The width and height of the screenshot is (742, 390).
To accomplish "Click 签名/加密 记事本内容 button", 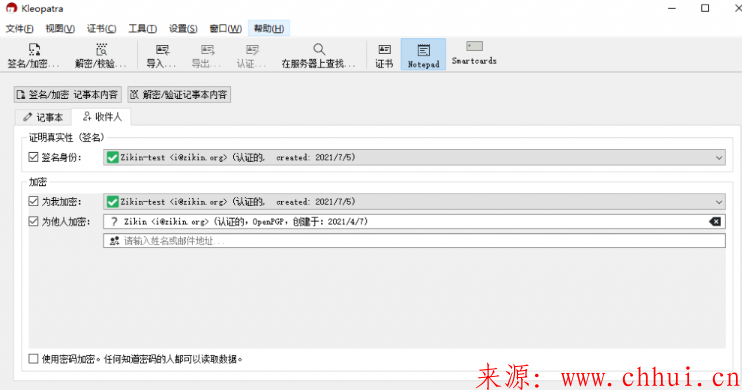I will tap(68, 95).
